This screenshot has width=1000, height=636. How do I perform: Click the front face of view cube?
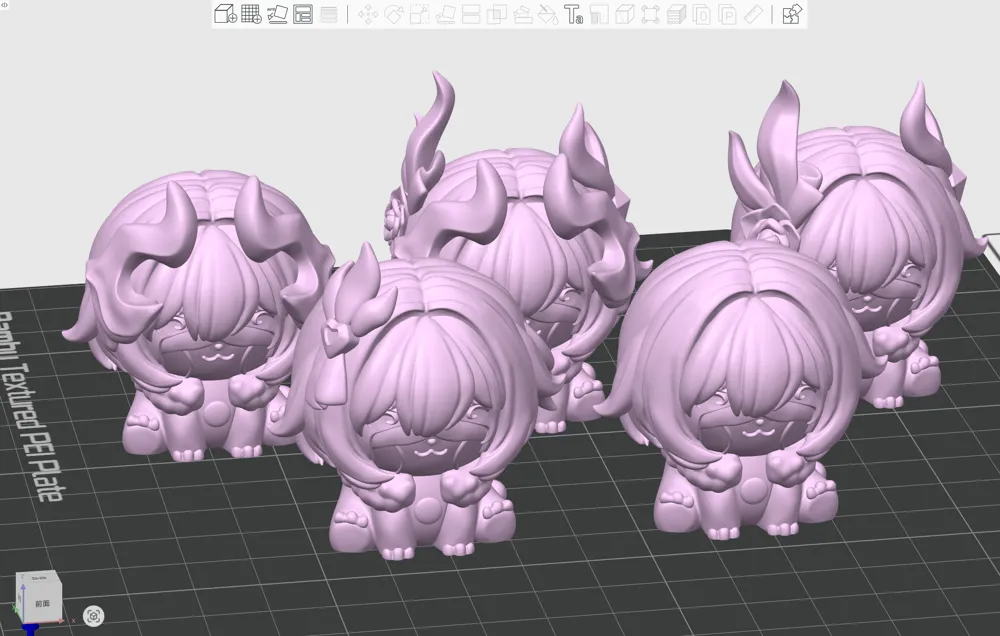pos(41,603)
